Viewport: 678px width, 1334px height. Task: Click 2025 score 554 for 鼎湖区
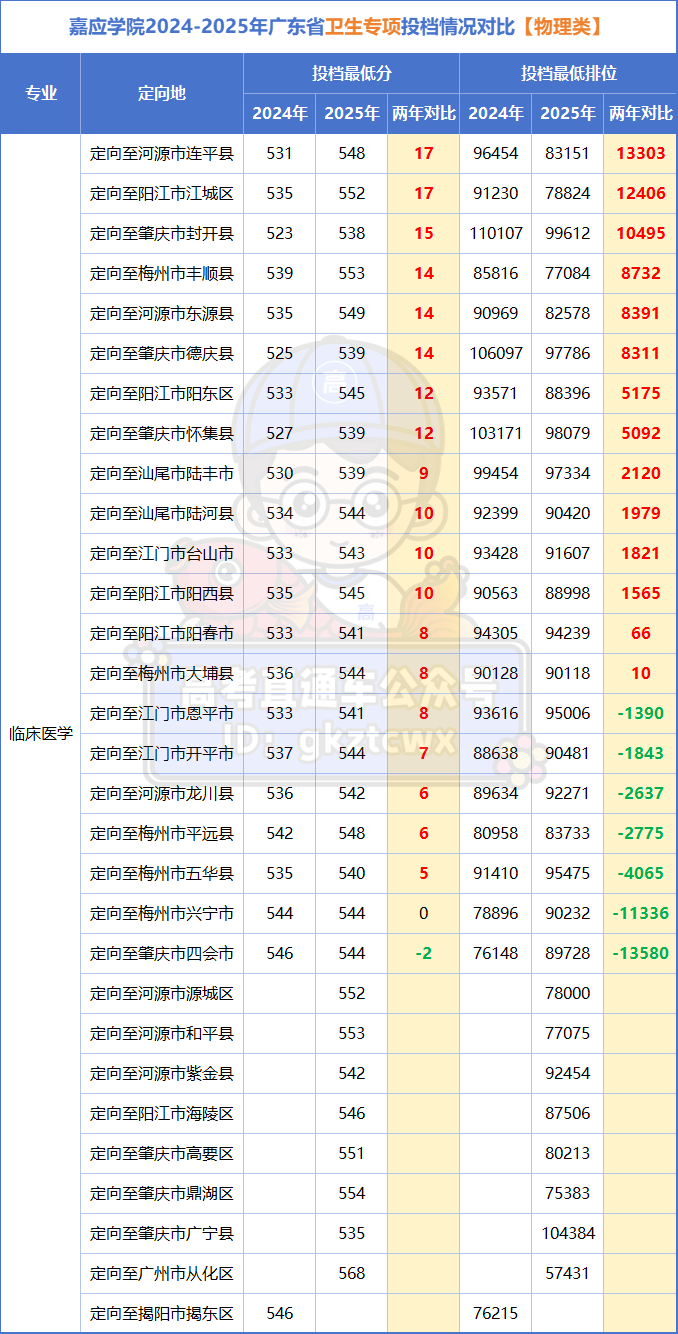click(x=352, y=1194)
